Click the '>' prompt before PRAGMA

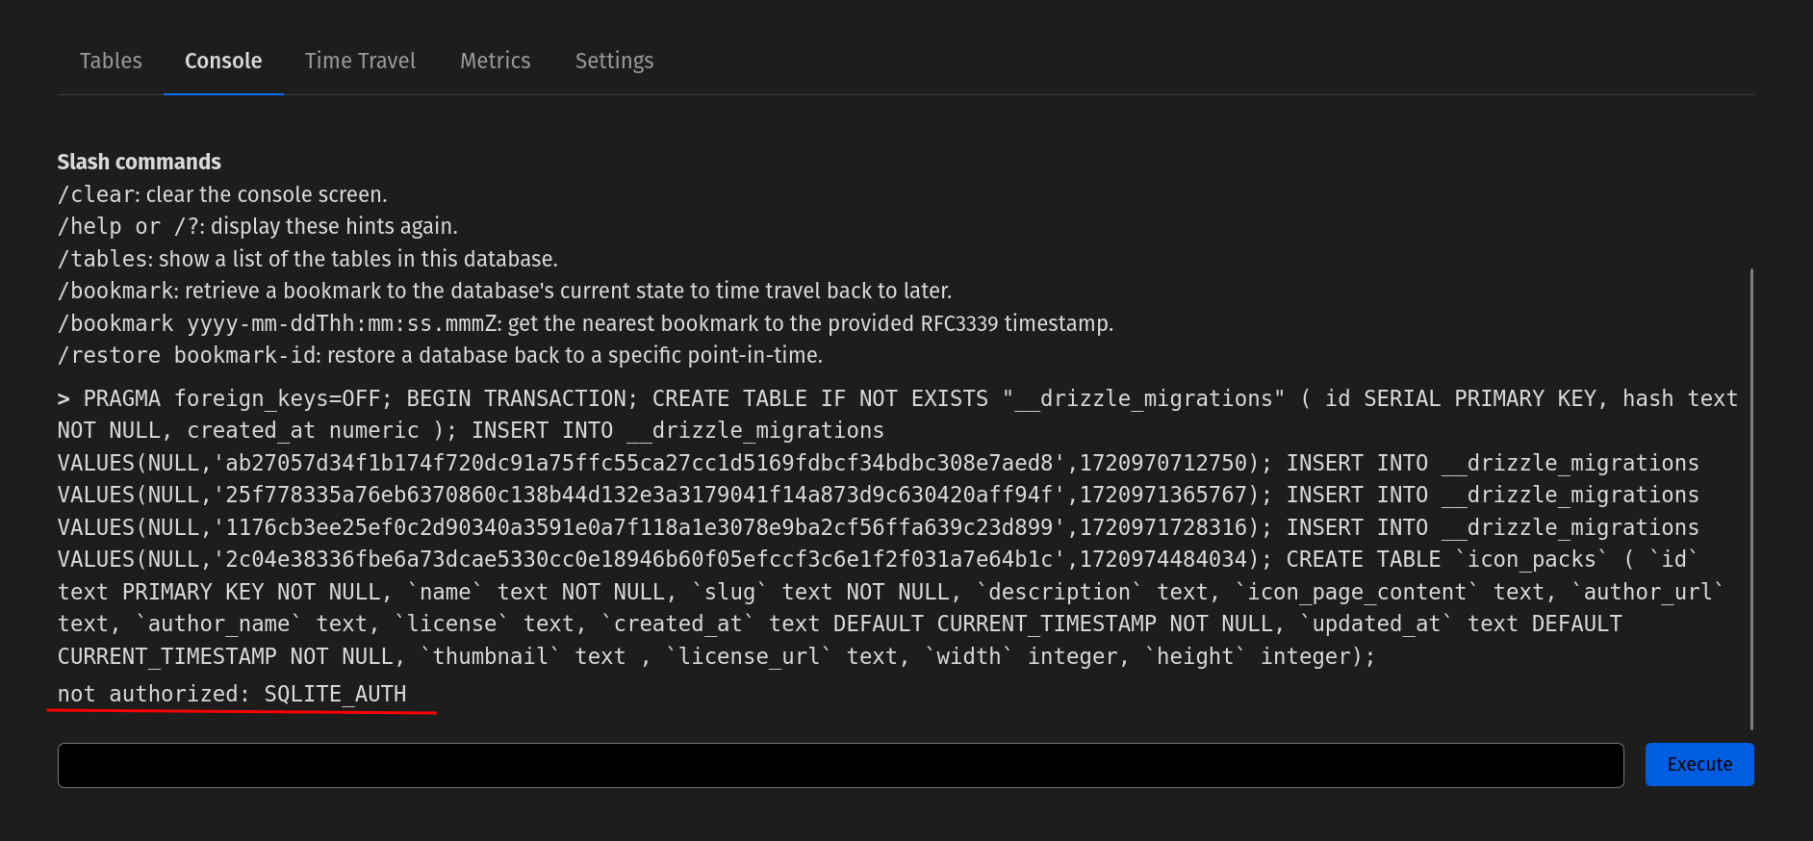(64, 399)
